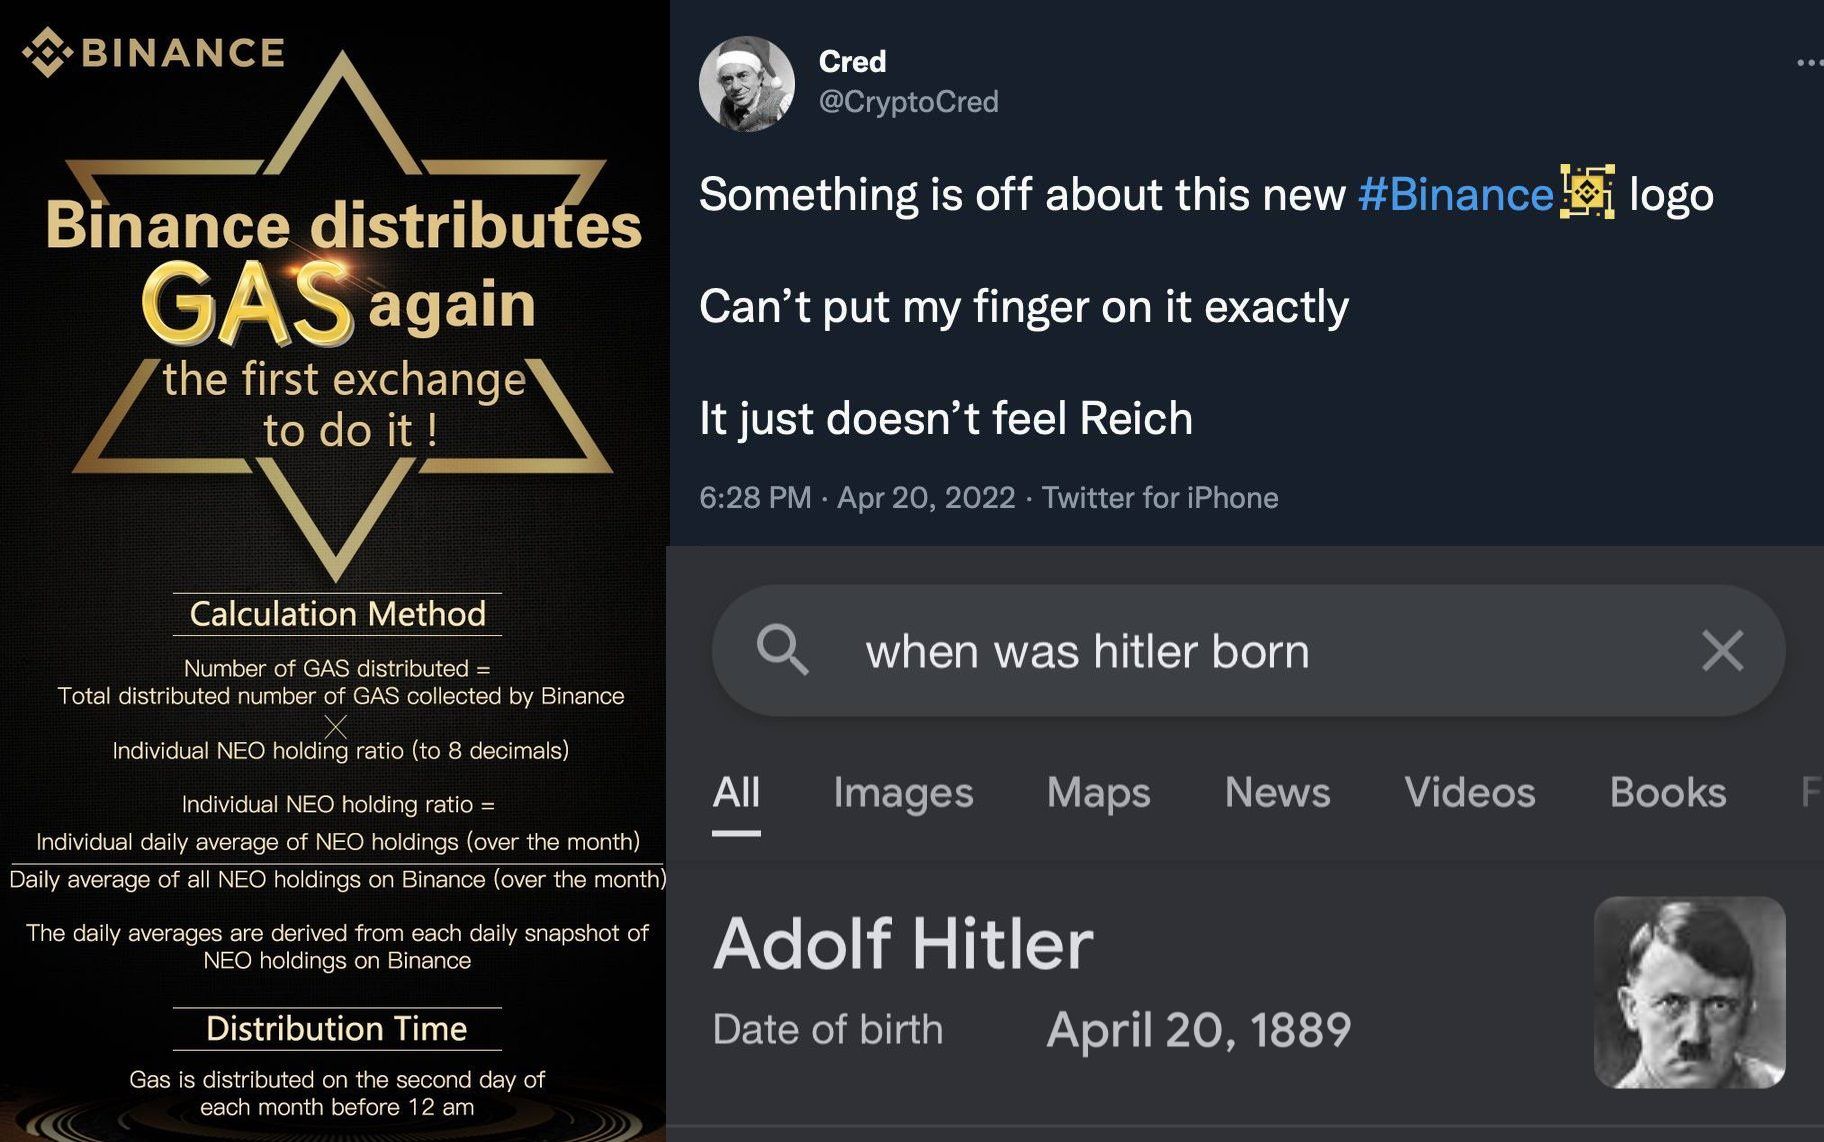Open the @CryptoCred handle link
1824x1142 pixels.
pos(908,102)
